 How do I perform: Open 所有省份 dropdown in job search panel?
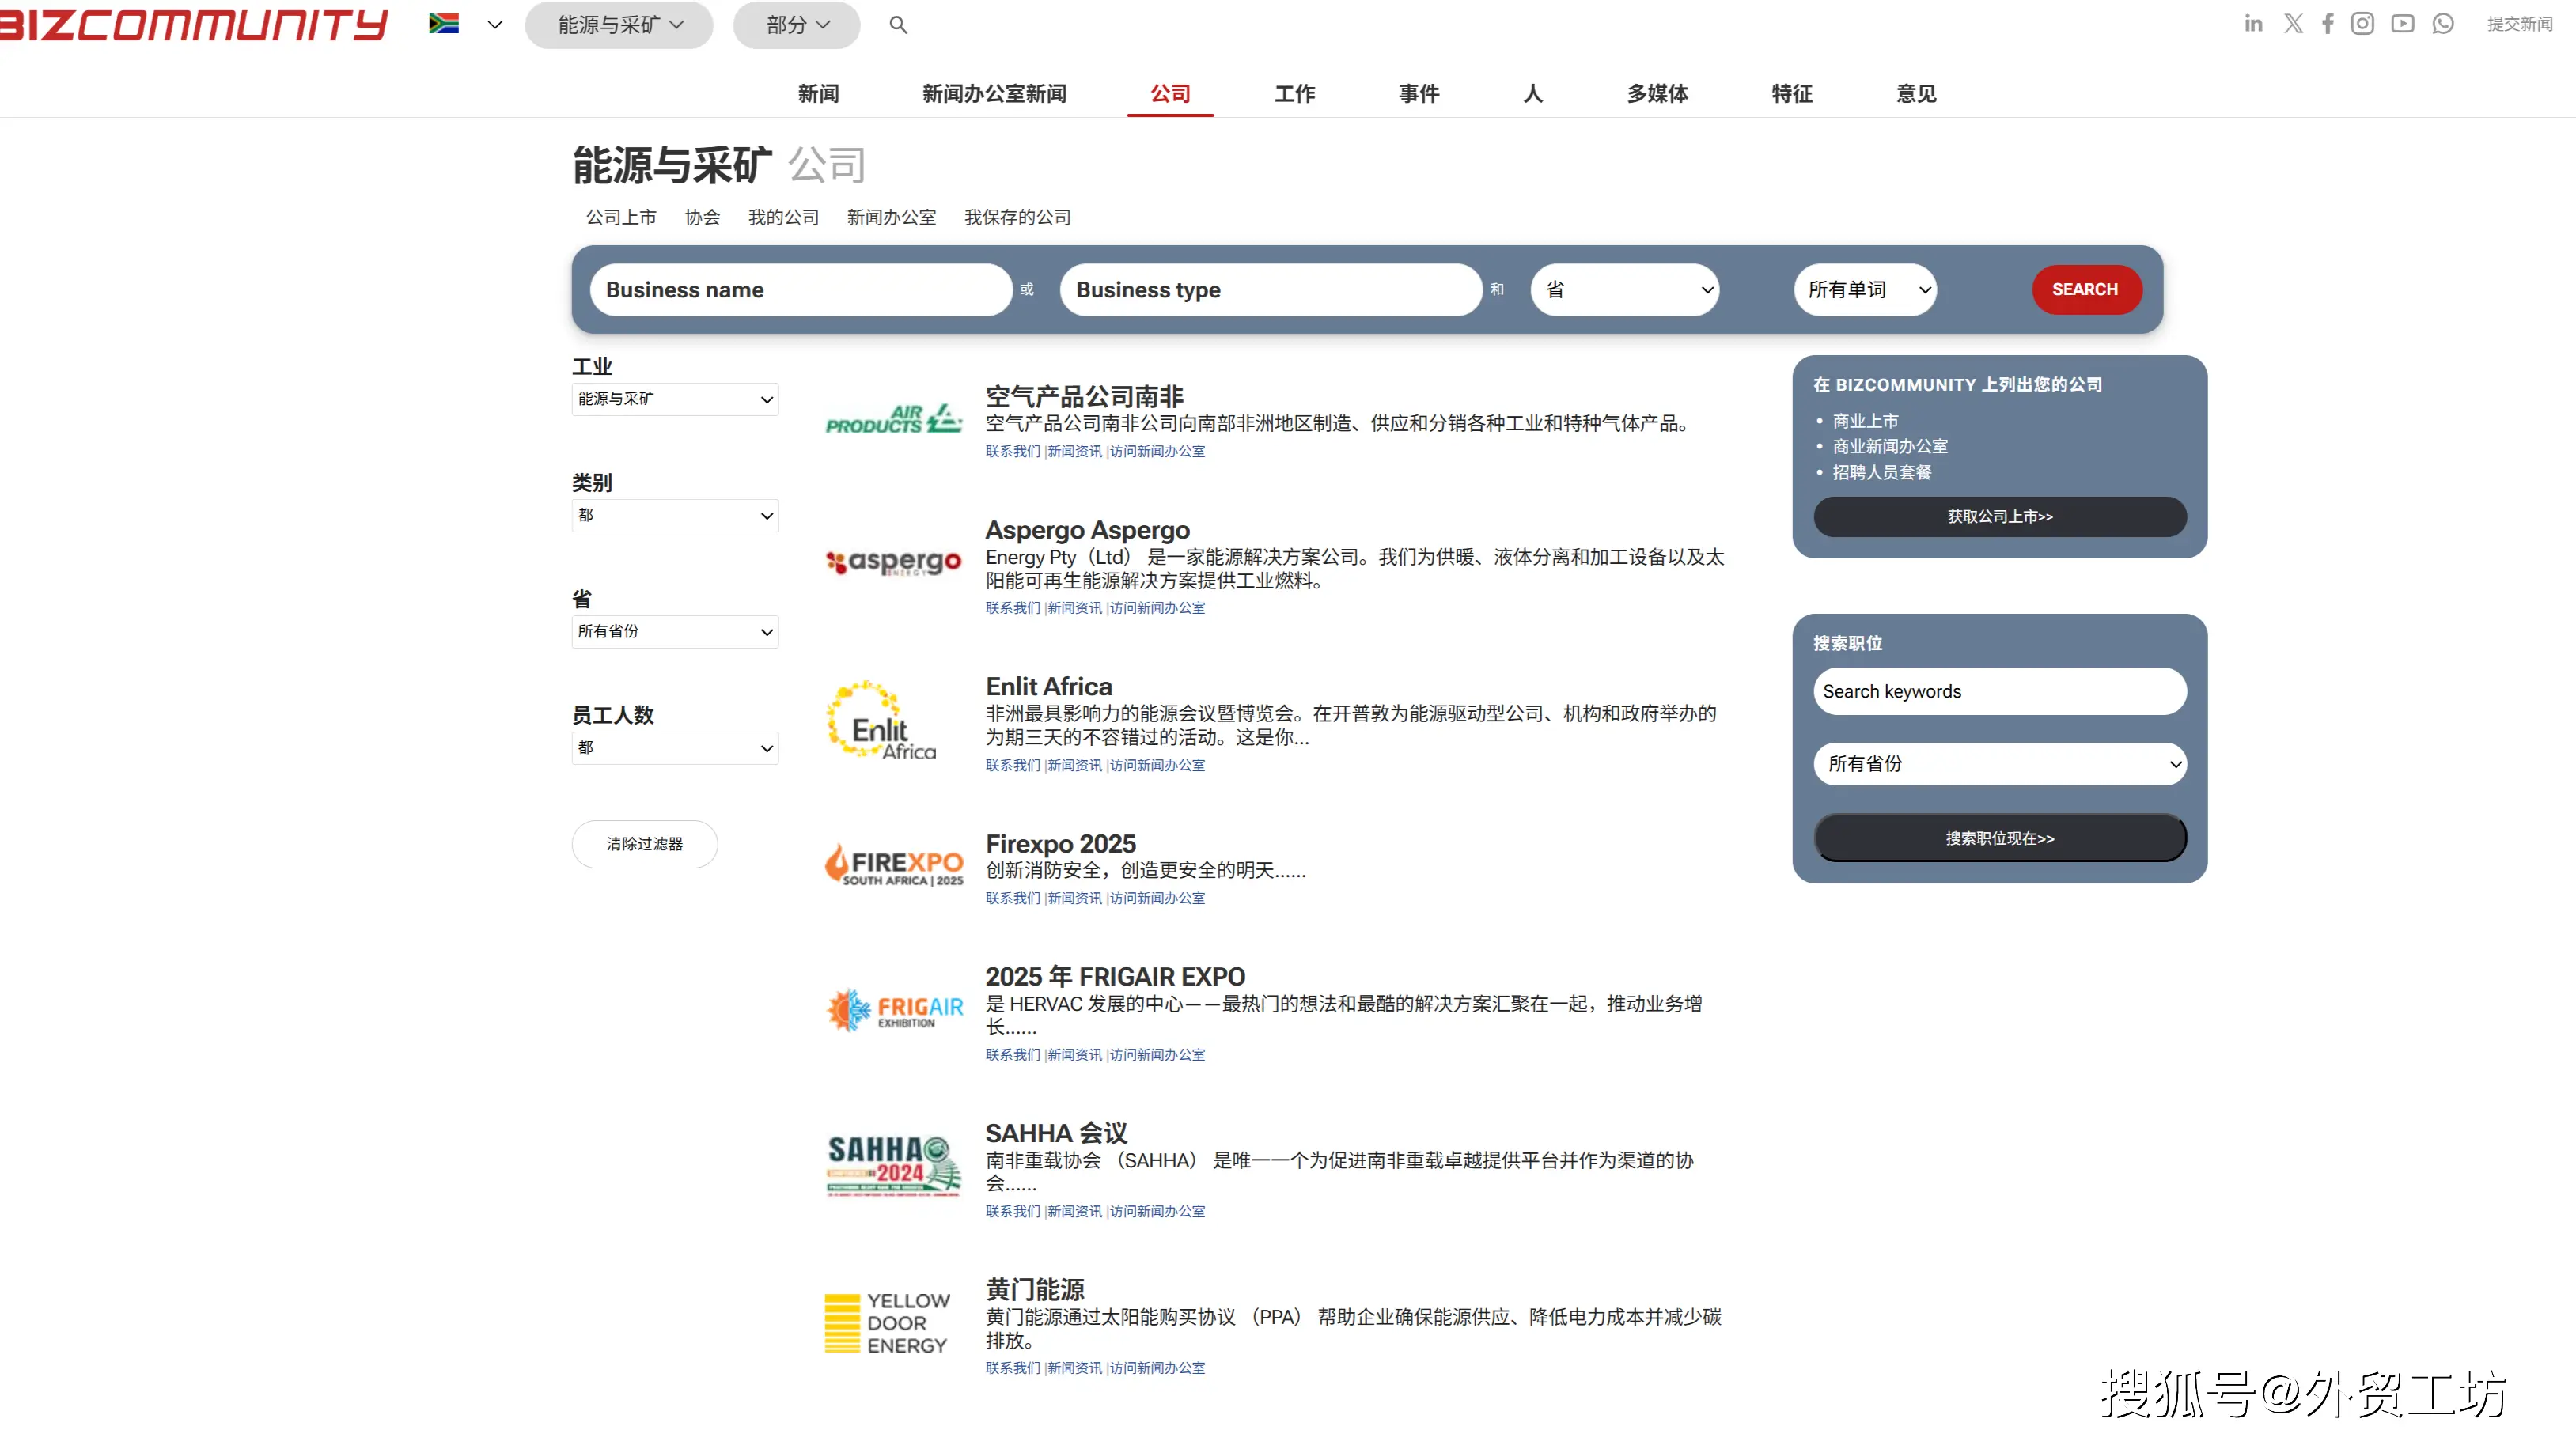point(2000,764)
